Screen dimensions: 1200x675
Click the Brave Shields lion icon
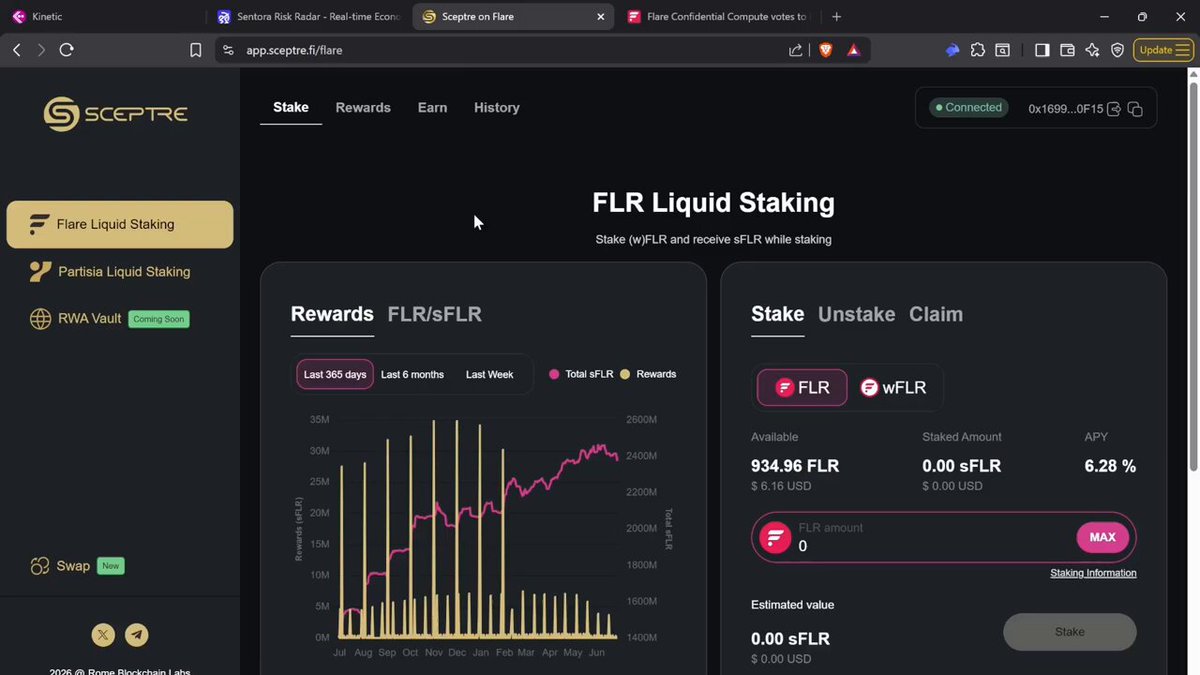pyautogui.click(x=825, y=50)
